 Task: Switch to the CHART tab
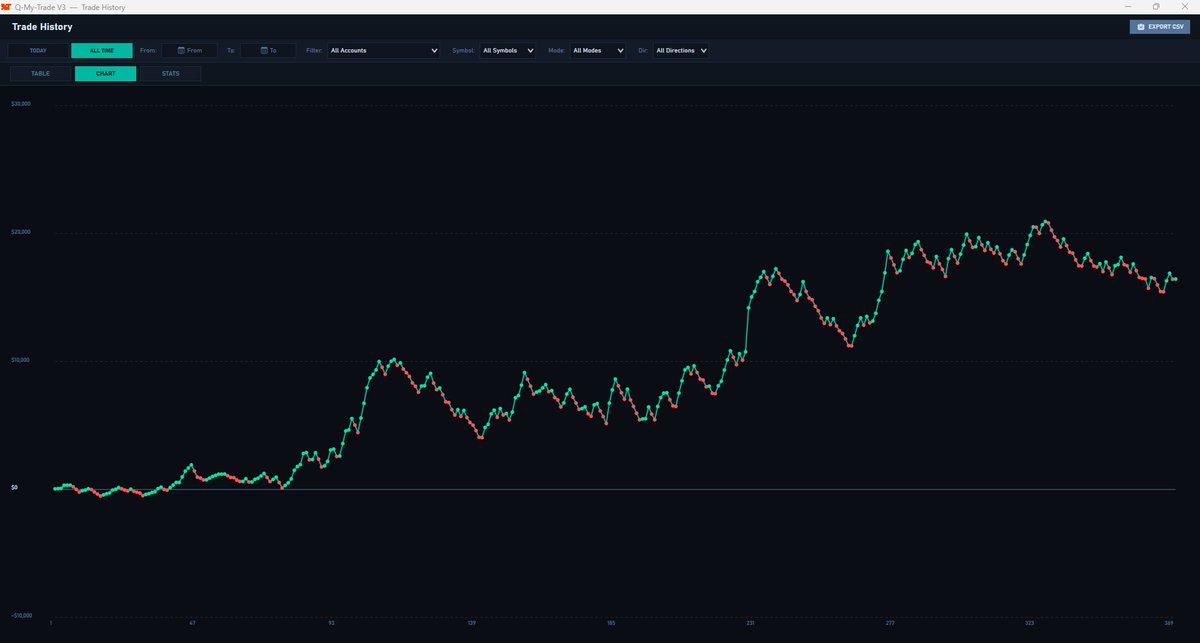(105, 74)
